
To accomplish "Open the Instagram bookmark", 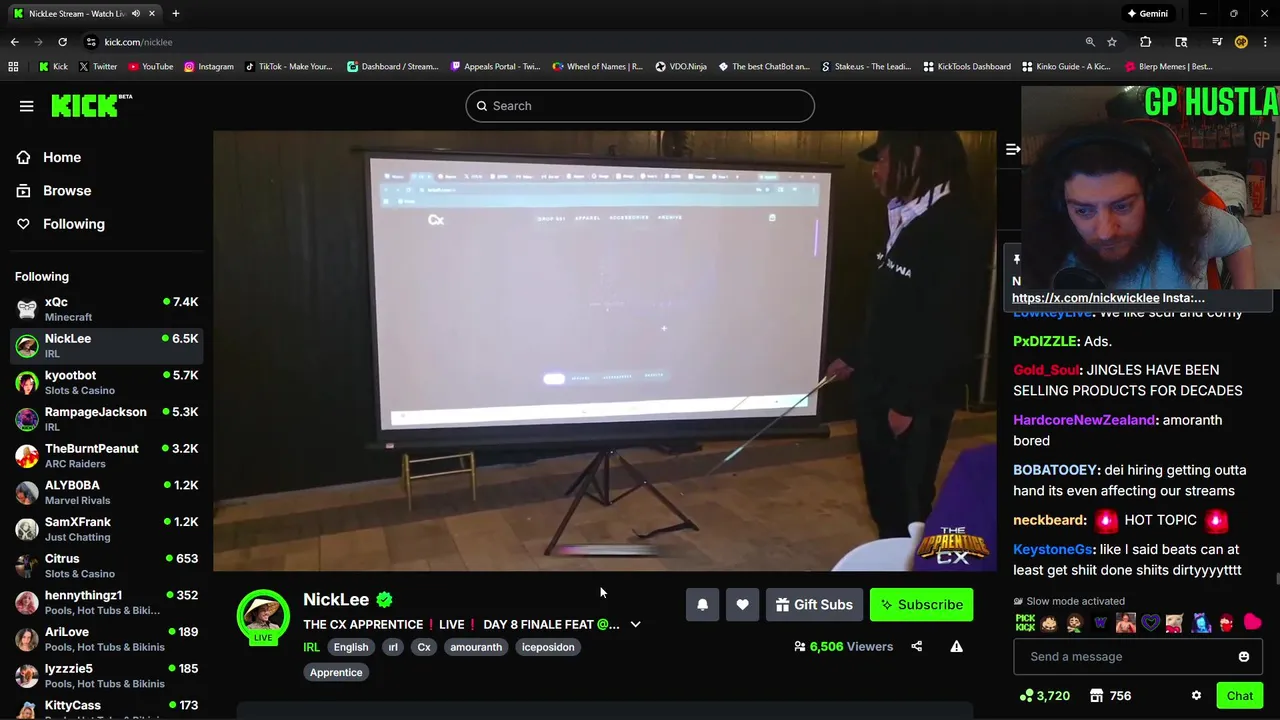I will [x=208, y=67].
